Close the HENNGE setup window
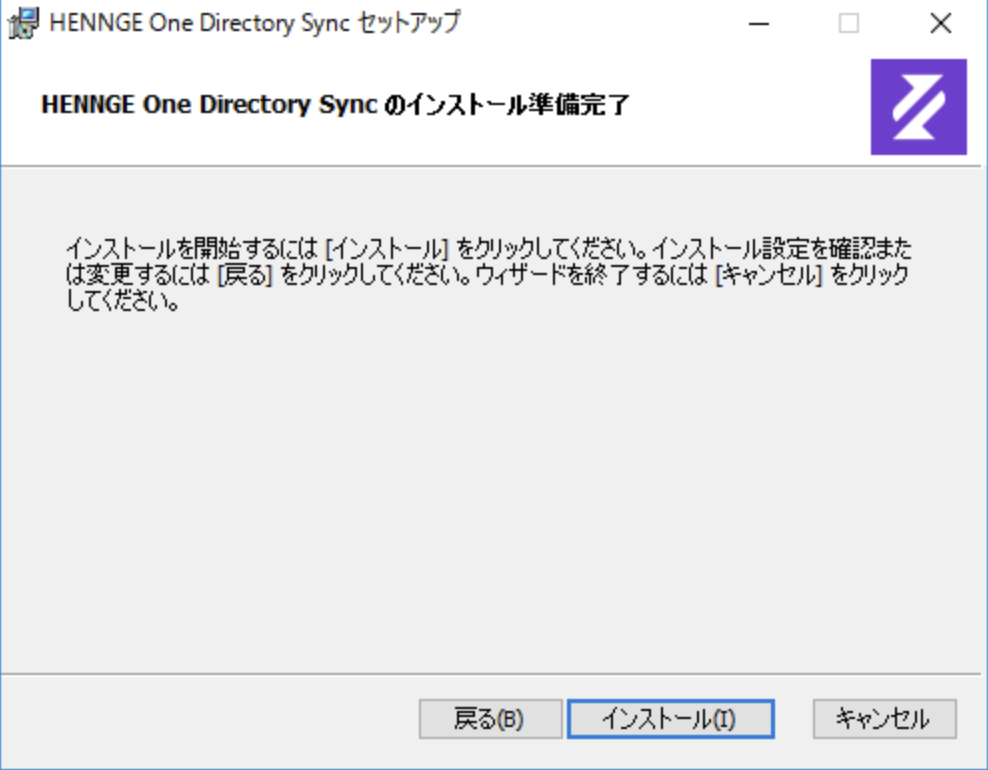 point(941,24)
